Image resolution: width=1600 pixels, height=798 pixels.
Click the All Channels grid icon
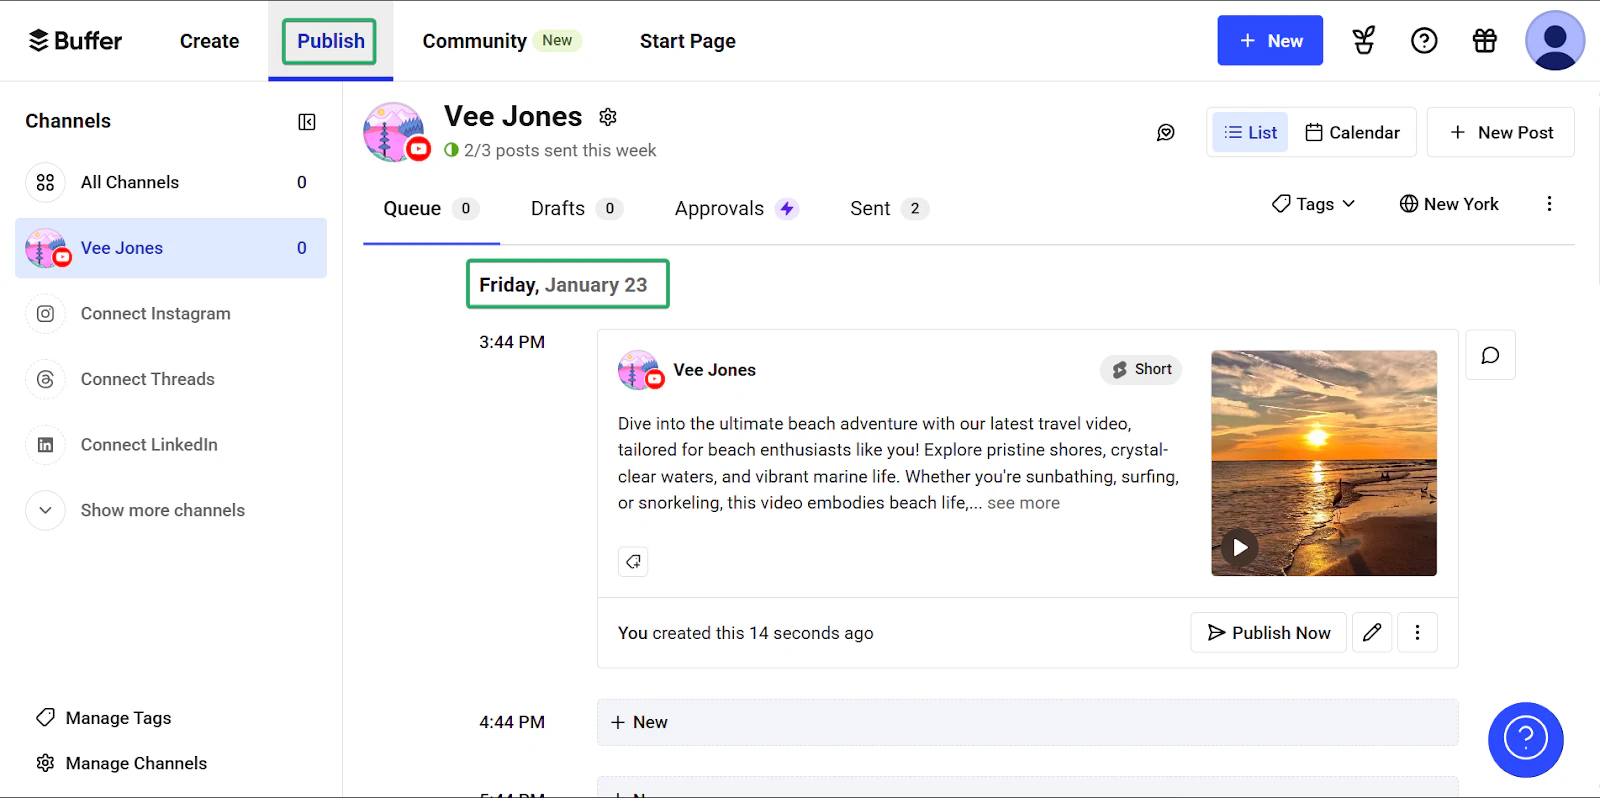point(45,182)
